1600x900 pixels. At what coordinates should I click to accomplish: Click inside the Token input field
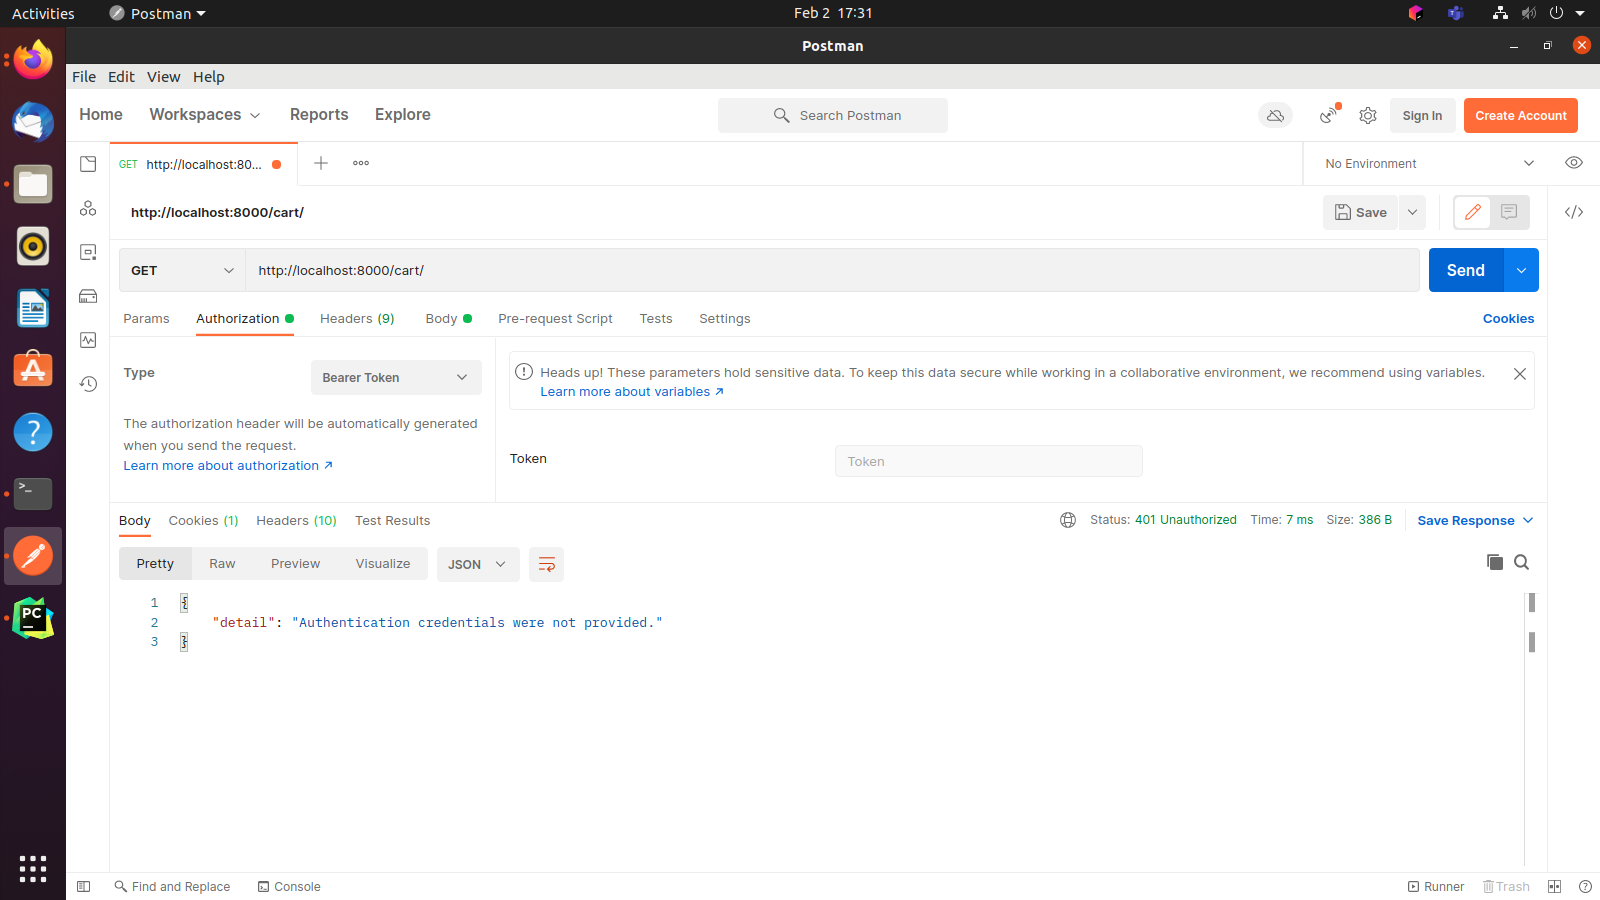pyautogui.click(x=988, y=461)
